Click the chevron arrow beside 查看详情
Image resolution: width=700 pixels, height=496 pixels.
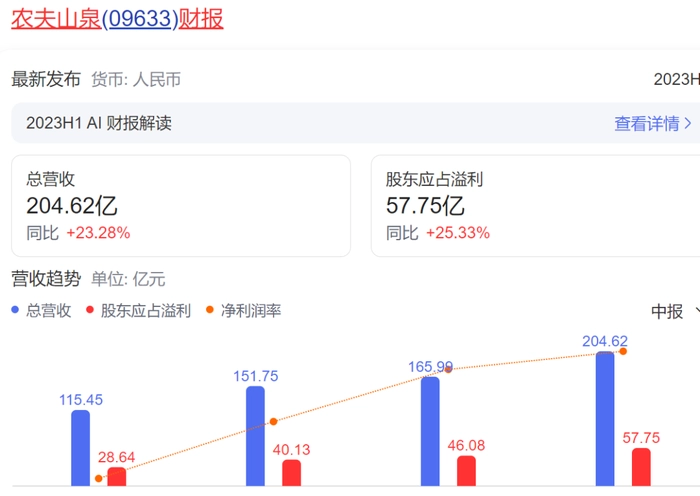coord(688,124)
